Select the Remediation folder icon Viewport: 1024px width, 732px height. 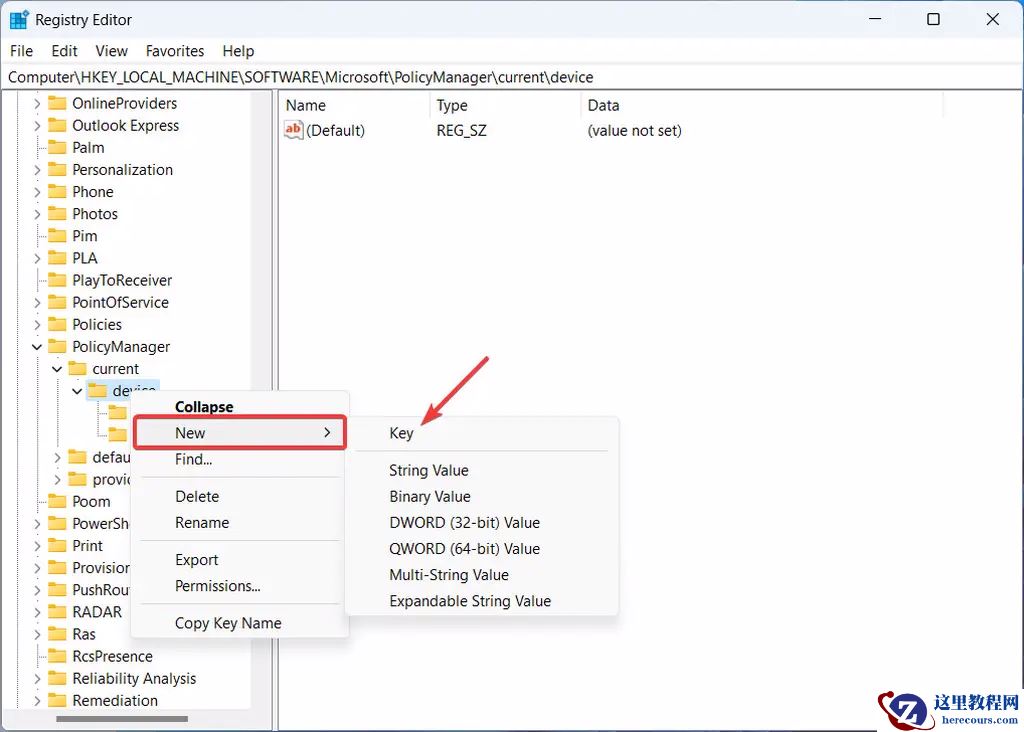[x=57, y=700]
